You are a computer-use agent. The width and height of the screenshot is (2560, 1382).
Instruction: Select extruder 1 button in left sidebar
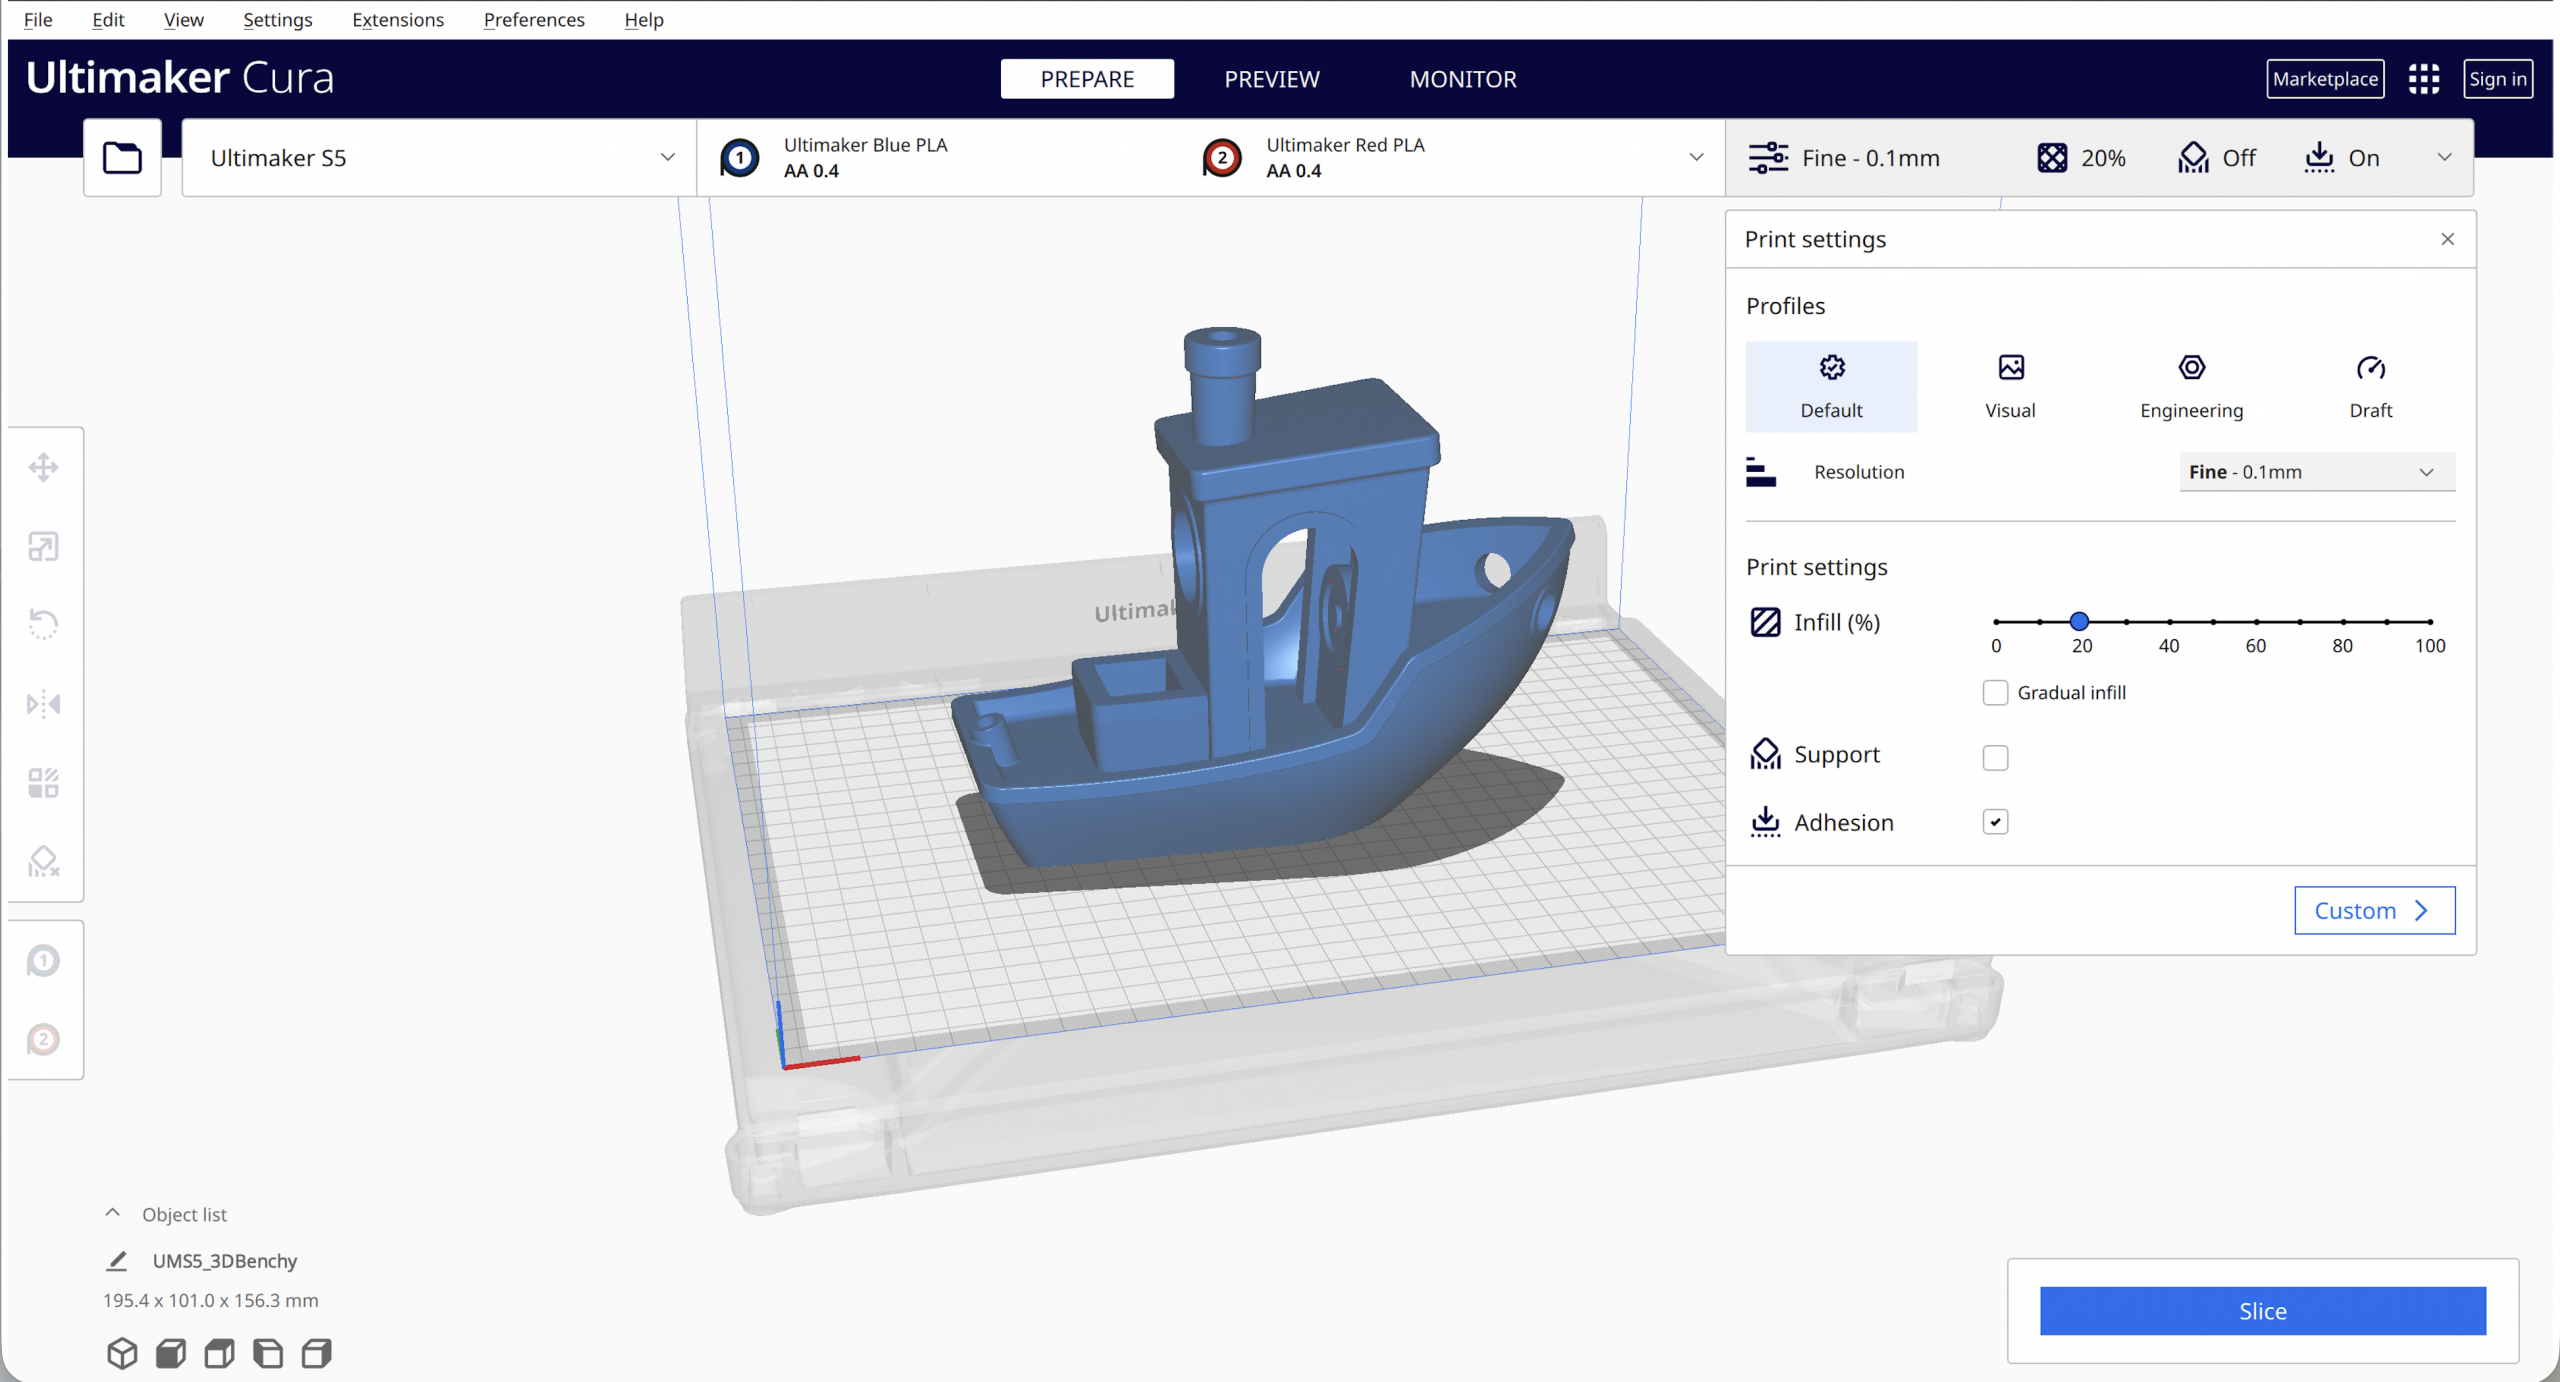pos(43,961)
